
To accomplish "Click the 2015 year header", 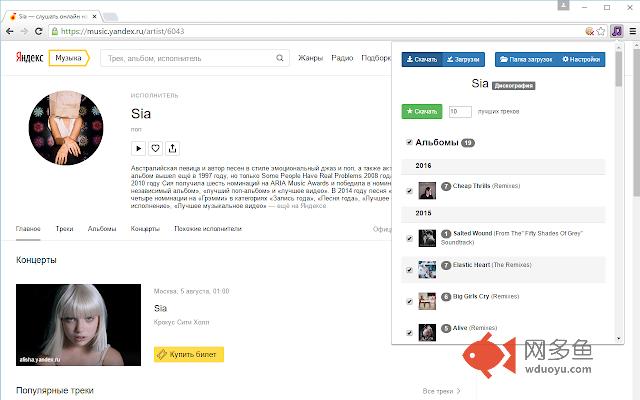I will pos(423,213).
